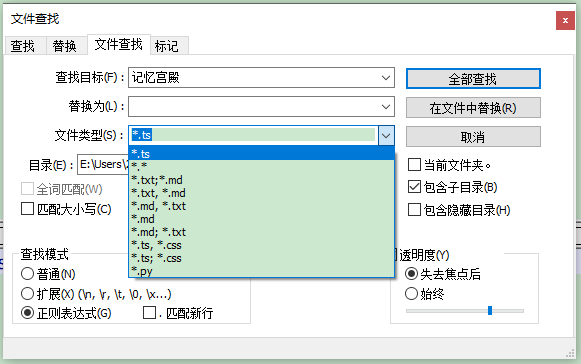
Task: Click the 目录 path field
Action: (x=103, y=165)
